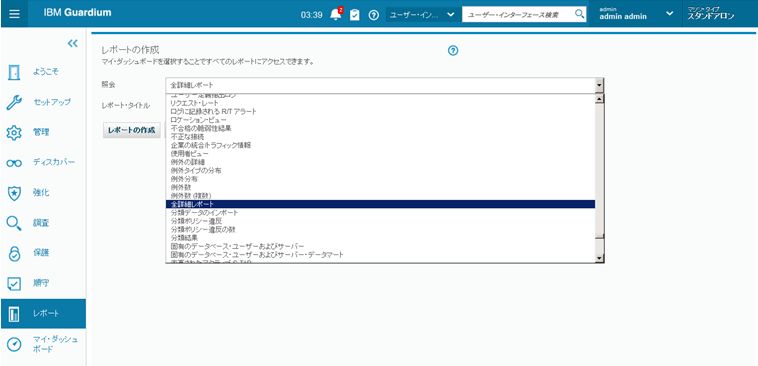Click the 調査 magnifier icon
The height and width of the screenshot is (366, 758).
point(14,223)
